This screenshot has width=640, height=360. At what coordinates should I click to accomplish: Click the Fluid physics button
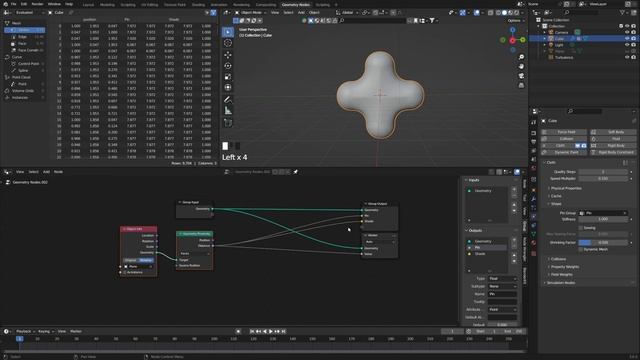(x=613, y=139)
